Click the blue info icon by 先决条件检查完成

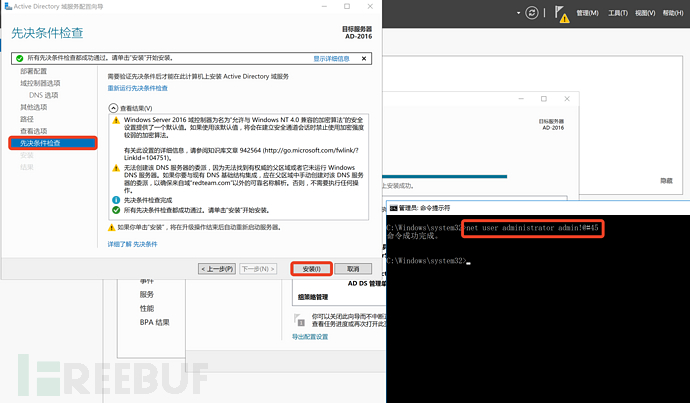point(116,200)
